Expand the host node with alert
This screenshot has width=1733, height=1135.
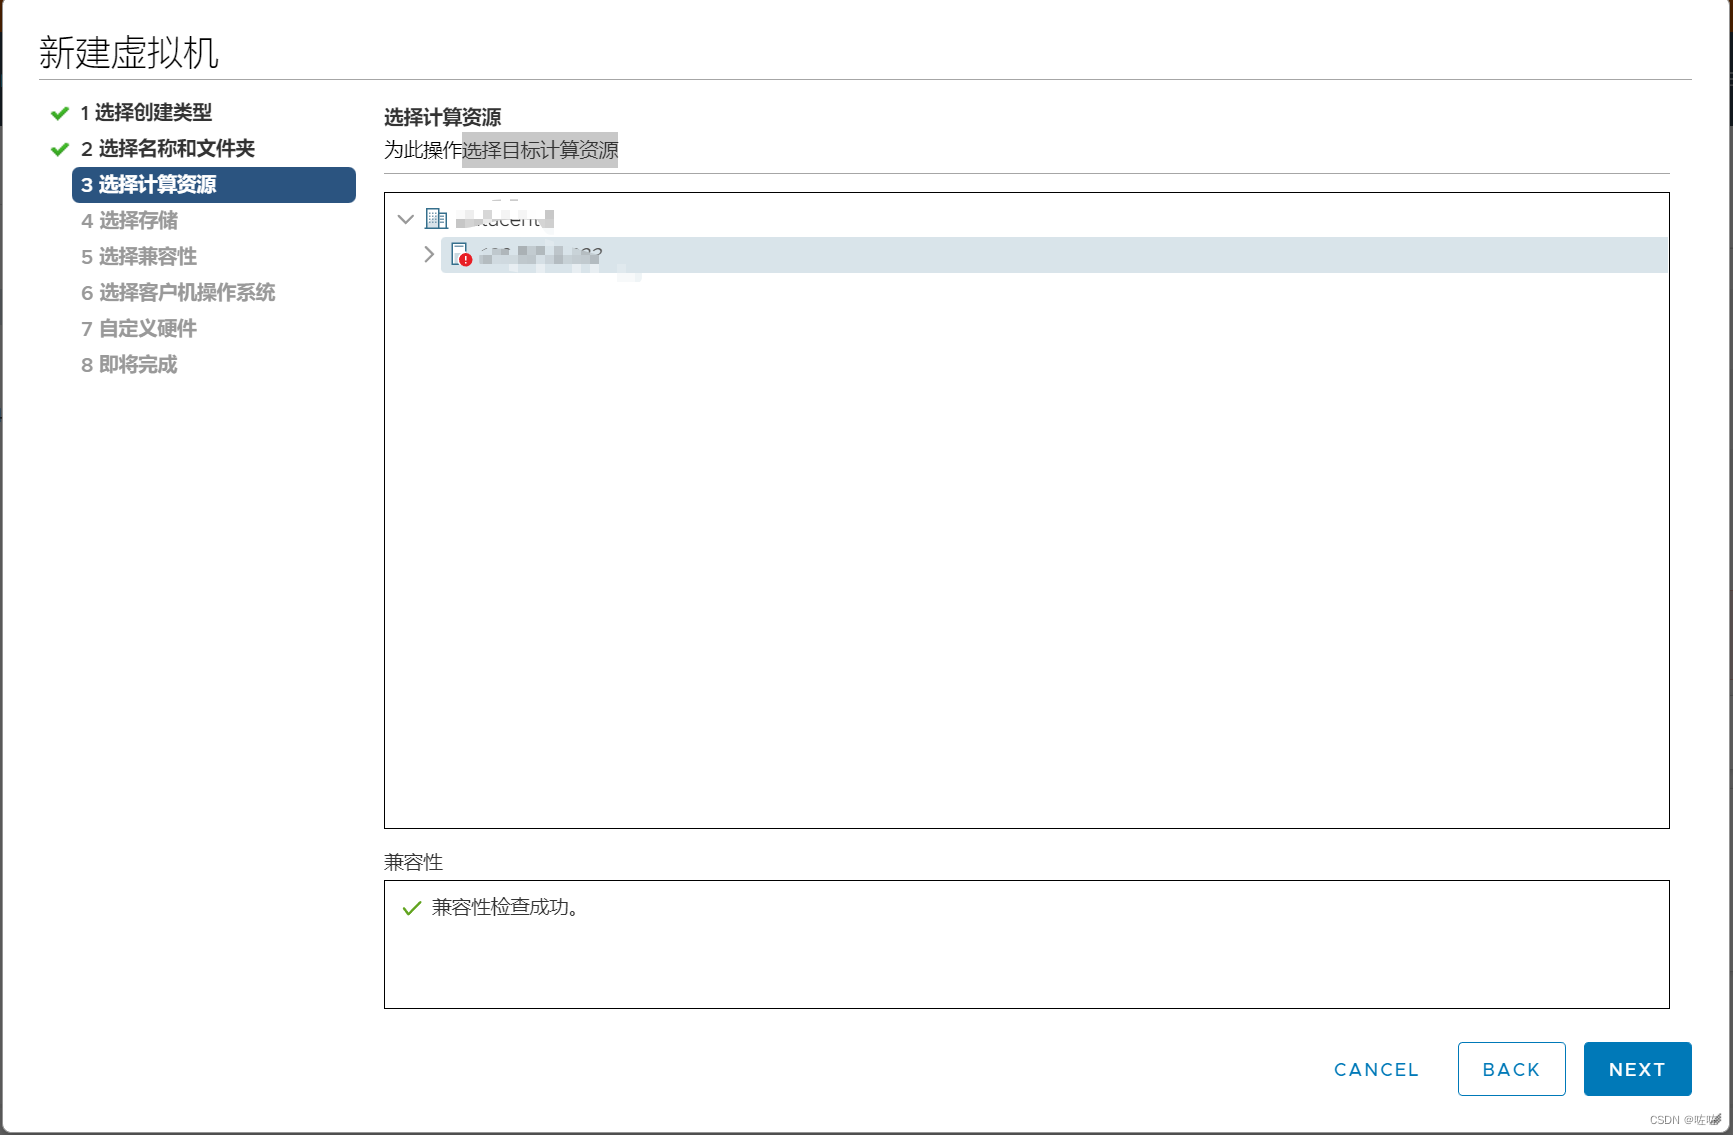[x=429, y=254]
